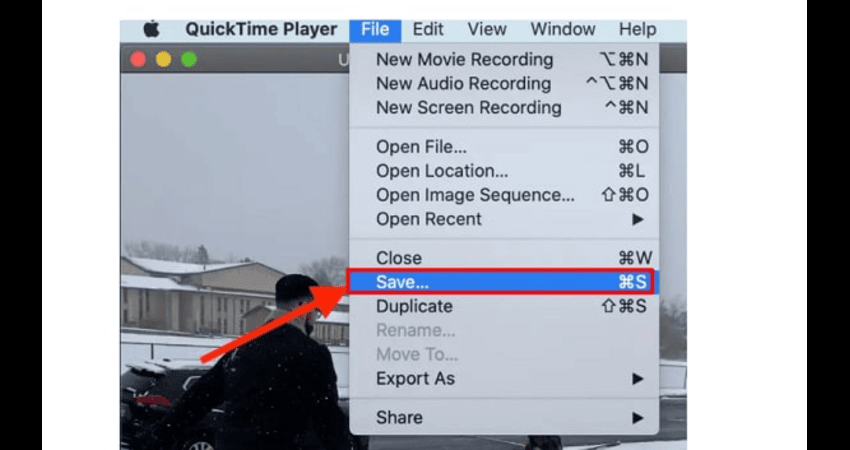Close the open File menu

pyautogui.click(x=375, y=30)
